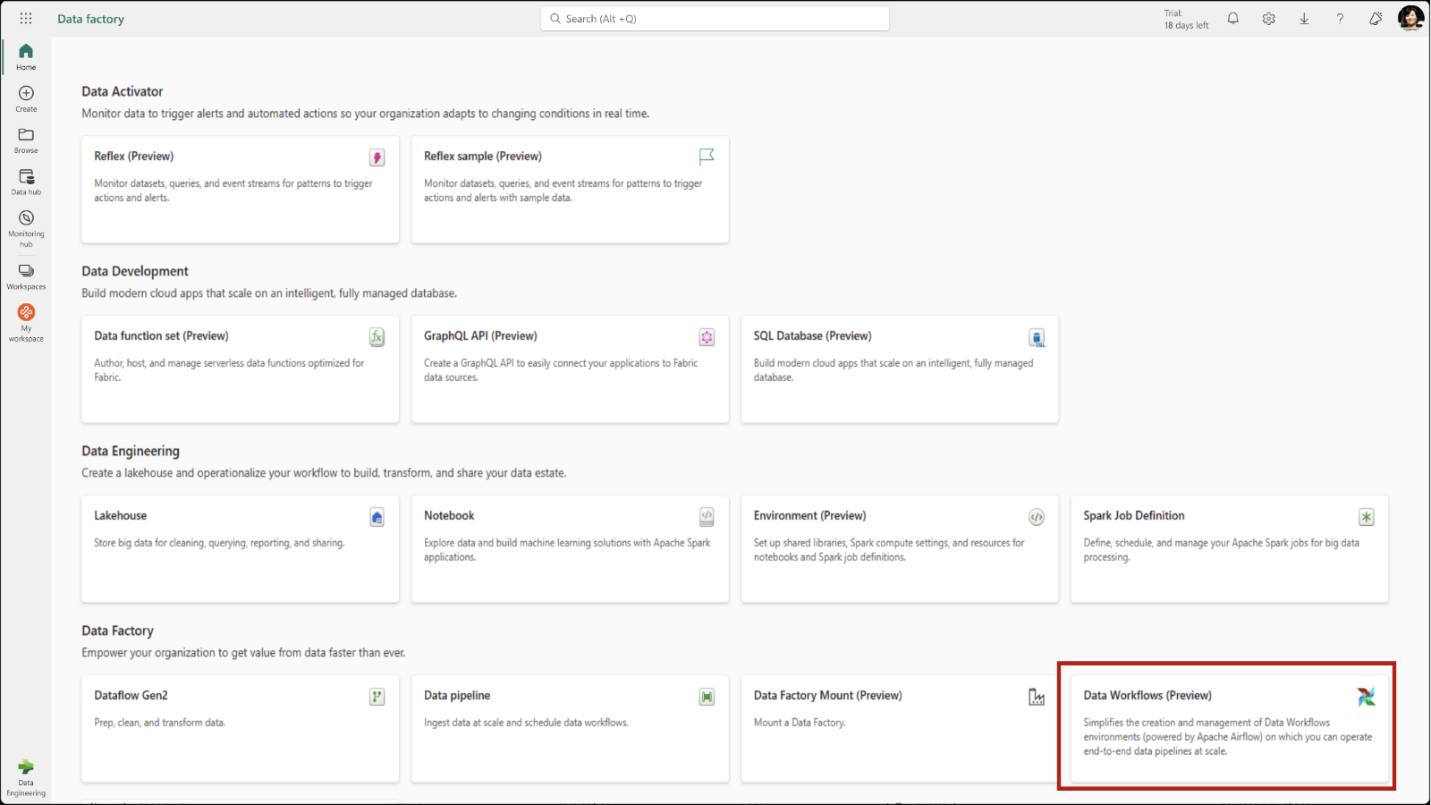
Task: Open Monitoring hub in the sidebar
Action: [26, 229]
